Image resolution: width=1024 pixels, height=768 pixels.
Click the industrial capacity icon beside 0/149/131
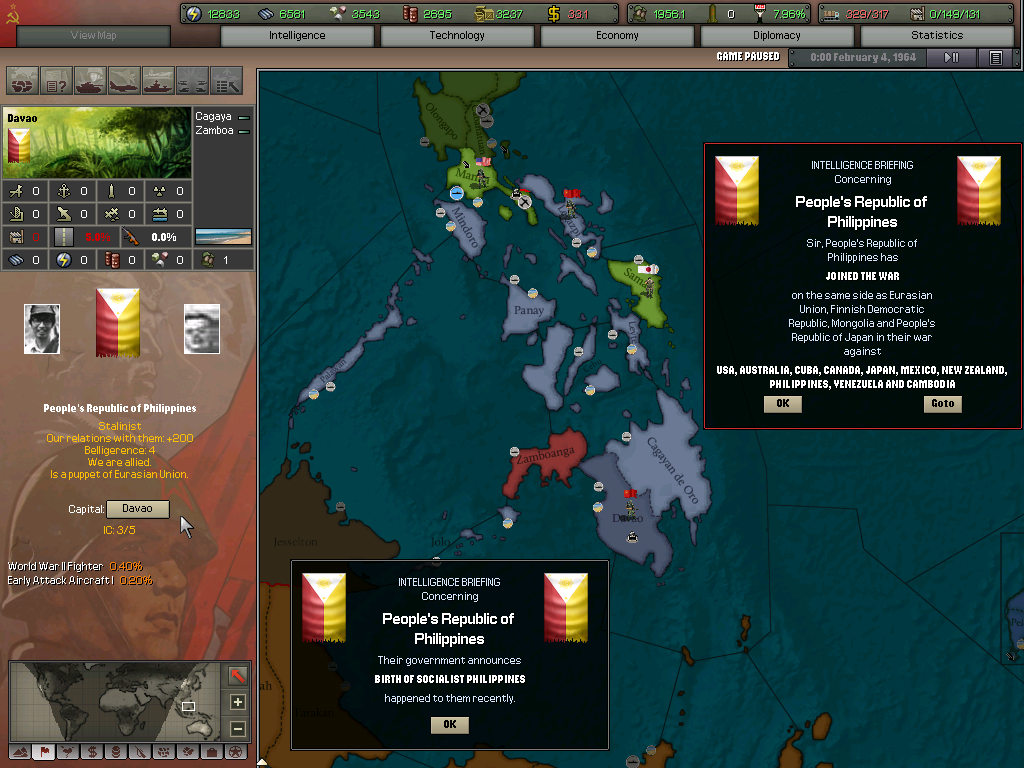click(x=917, y=14)
